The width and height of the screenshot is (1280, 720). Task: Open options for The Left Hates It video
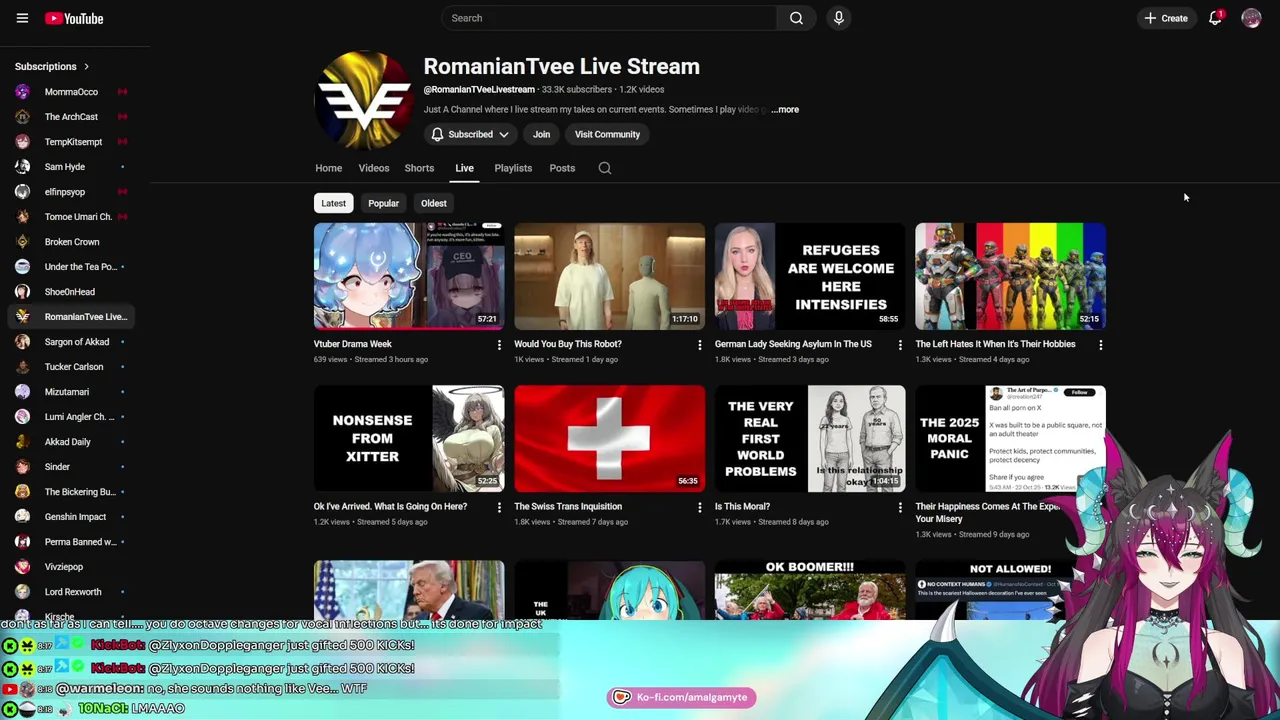point(1100,345)
